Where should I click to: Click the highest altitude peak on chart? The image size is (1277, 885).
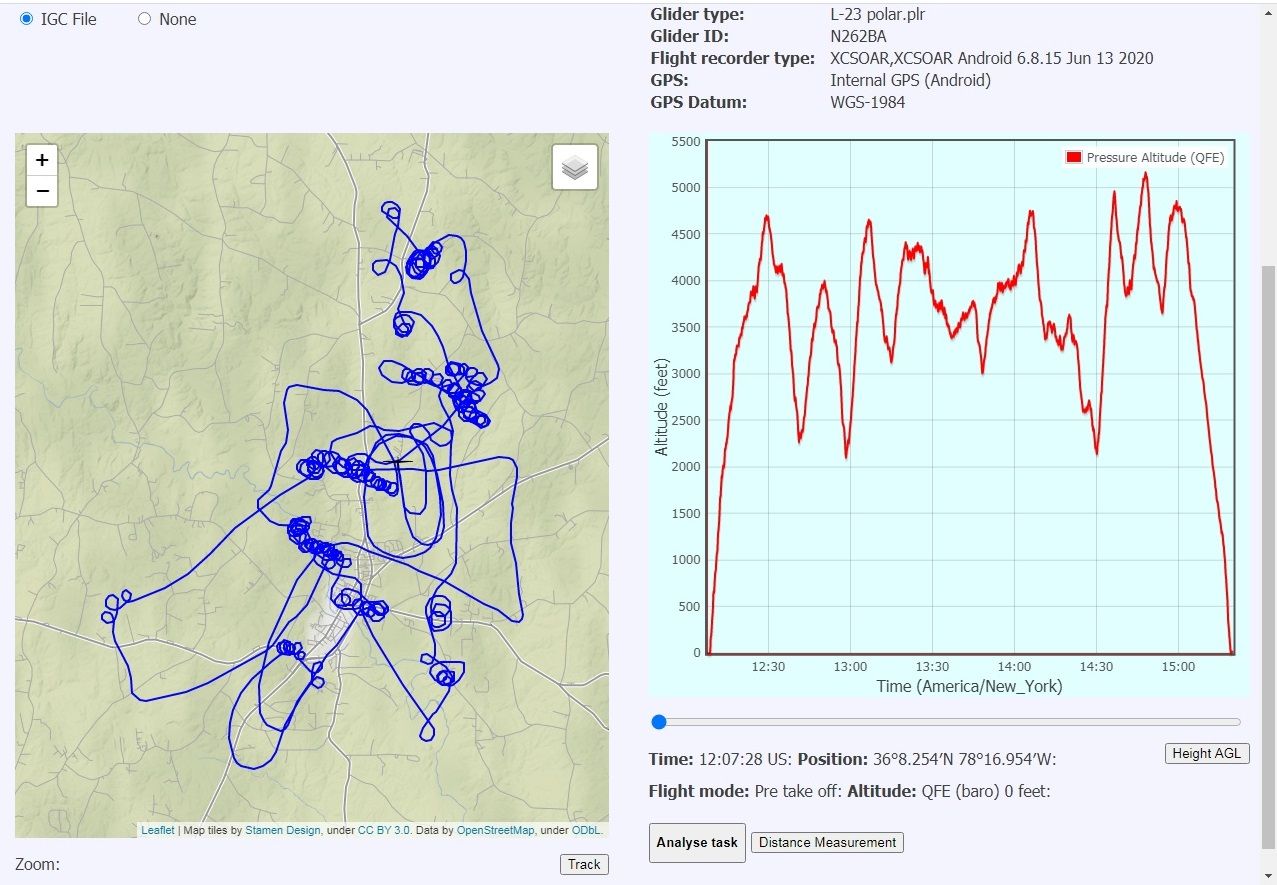(x=1145, y=174)
